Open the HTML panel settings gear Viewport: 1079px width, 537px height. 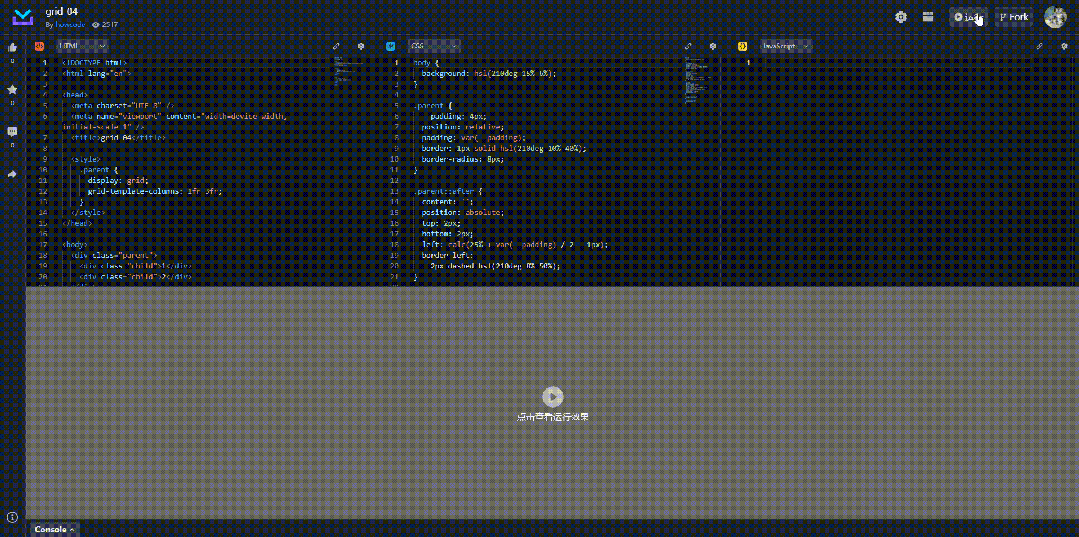361,46
